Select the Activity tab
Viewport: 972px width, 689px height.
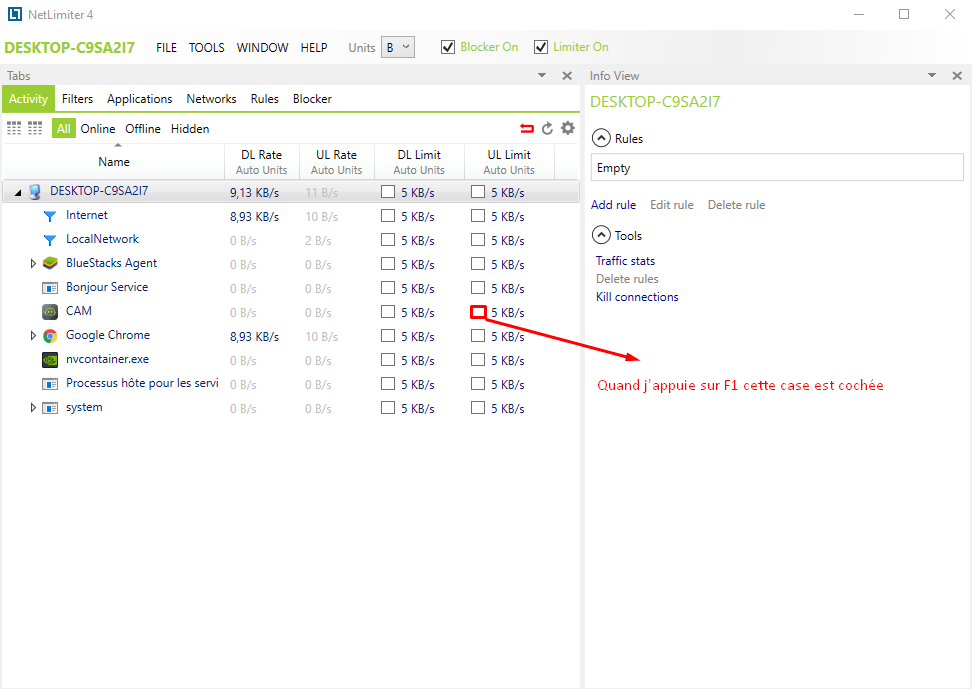pyautogui.click(x=29, y=99)
